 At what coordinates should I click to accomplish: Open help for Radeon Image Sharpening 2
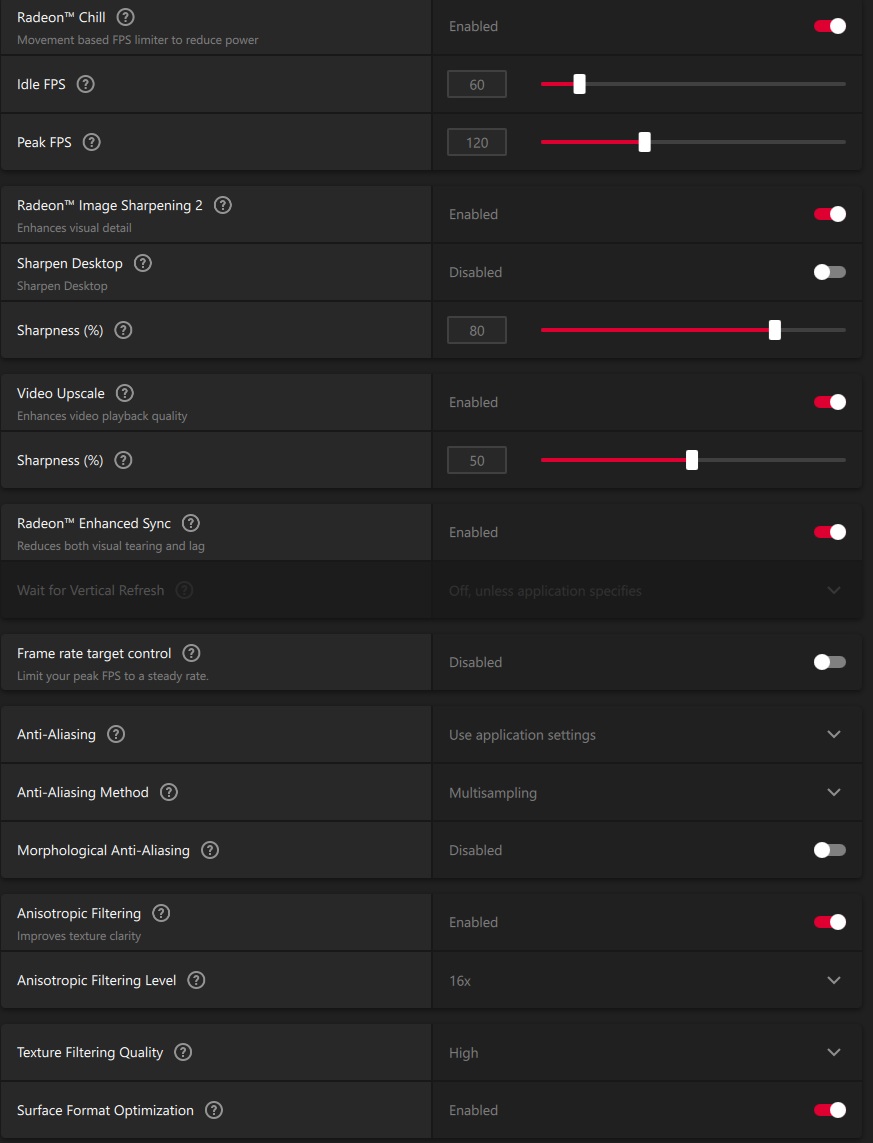click(x=223, y=205)
